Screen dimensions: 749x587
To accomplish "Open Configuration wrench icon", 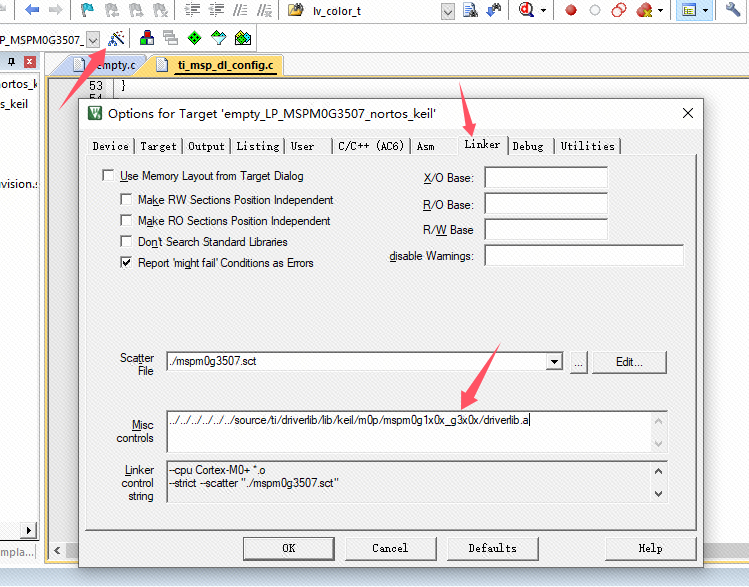I will (733, 10).
